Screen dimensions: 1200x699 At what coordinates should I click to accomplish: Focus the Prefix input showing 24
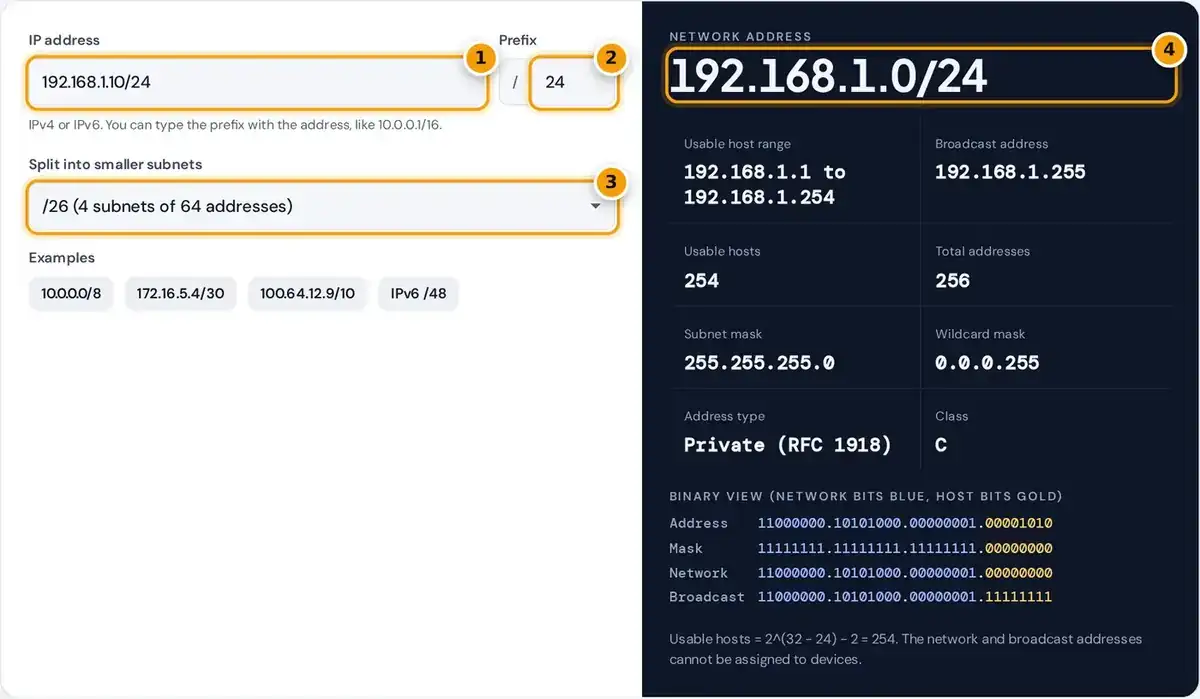(574, 82)
